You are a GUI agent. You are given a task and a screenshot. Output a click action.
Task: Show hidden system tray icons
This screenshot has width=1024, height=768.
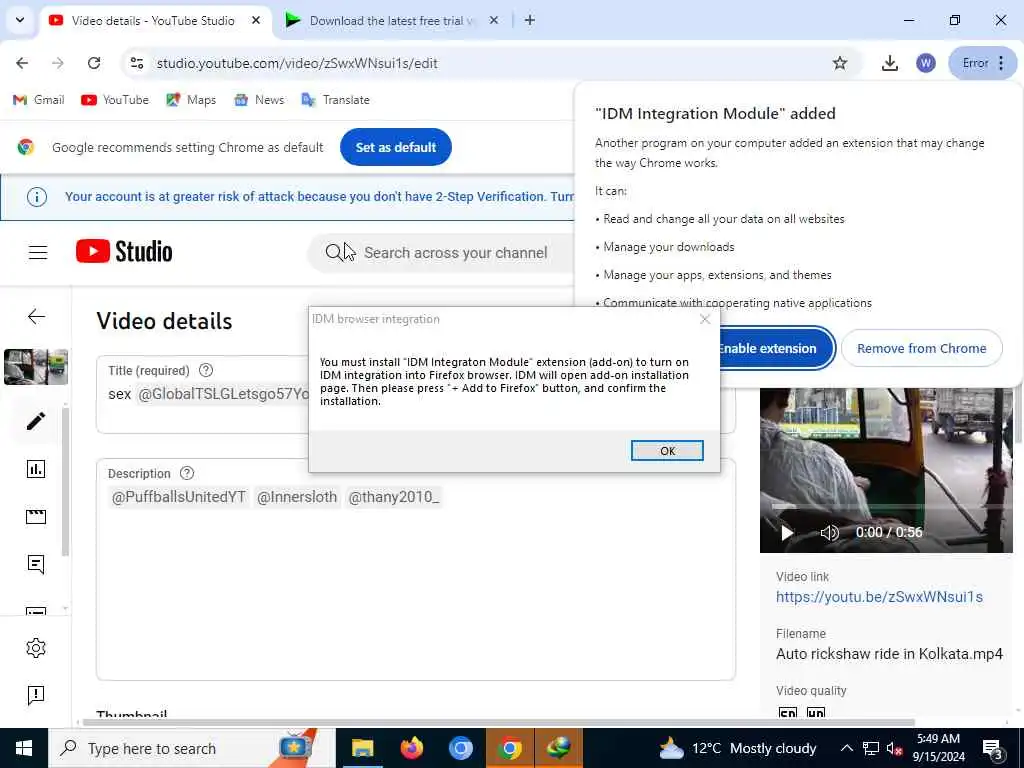click(846, 748)
